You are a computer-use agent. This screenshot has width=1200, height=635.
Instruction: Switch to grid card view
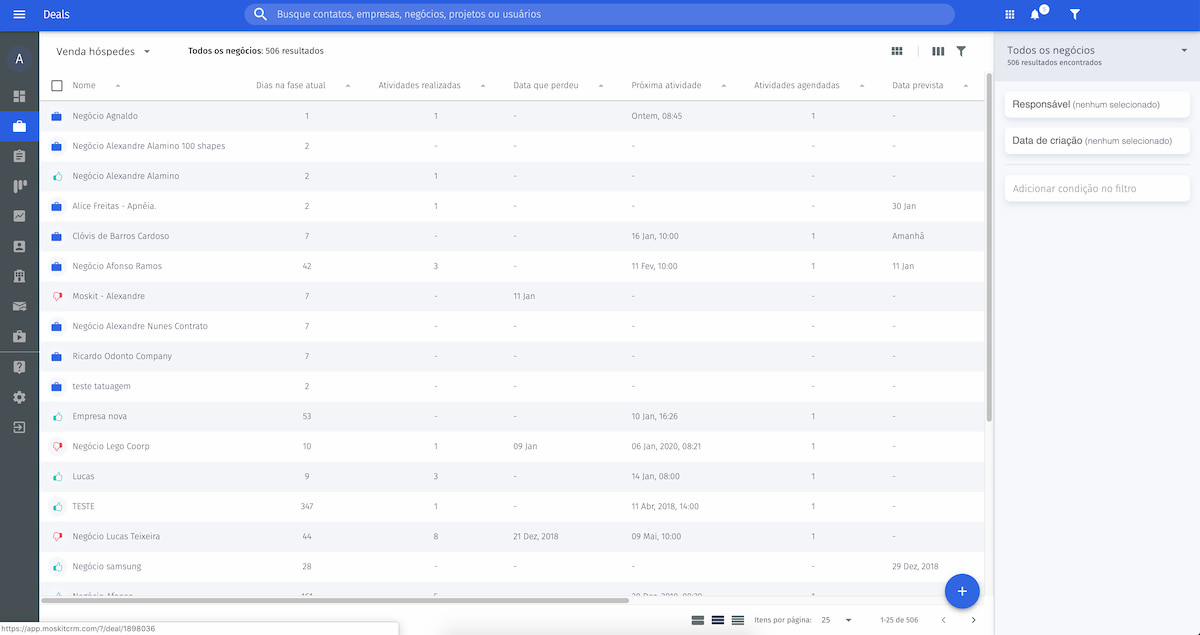(897, 51)
